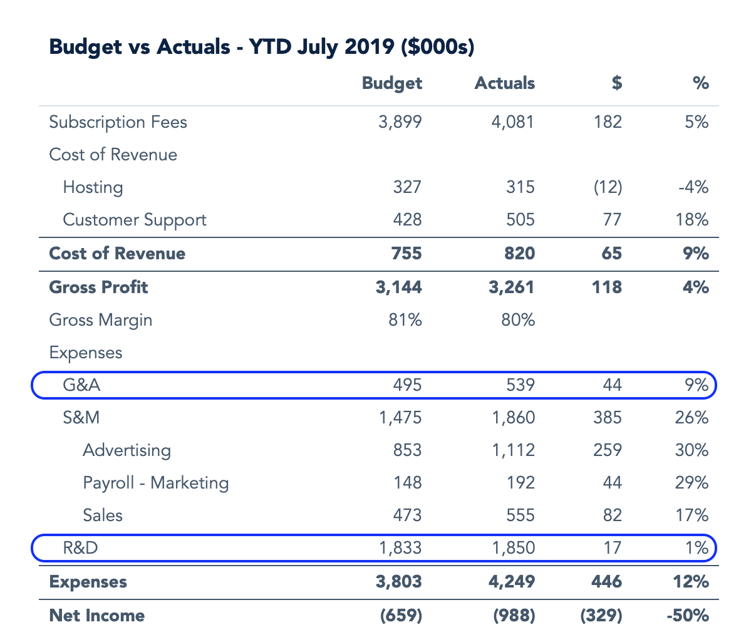Click Hosting percent -4%
This screenshot has height=642, width=751.
point(693,187)
